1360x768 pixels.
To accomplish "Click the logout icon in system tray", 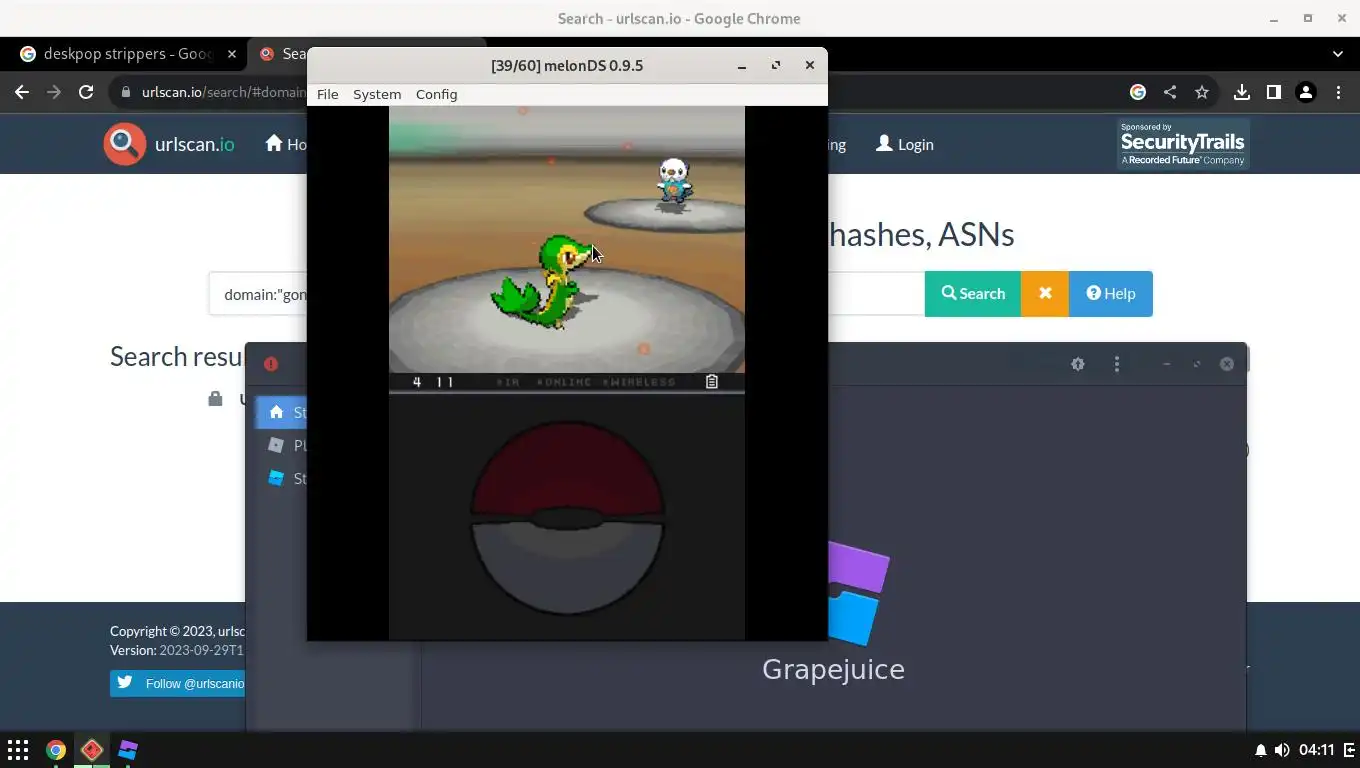I will point(1349,750).
